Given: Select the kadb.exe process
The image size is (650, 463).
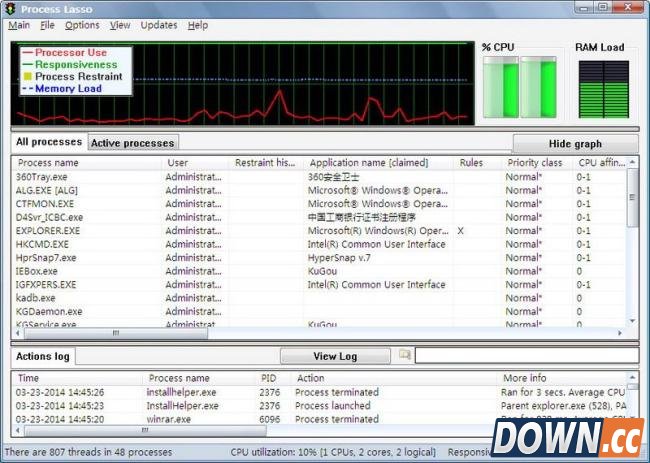Looking at the screenshot, I should pos(319,298).
